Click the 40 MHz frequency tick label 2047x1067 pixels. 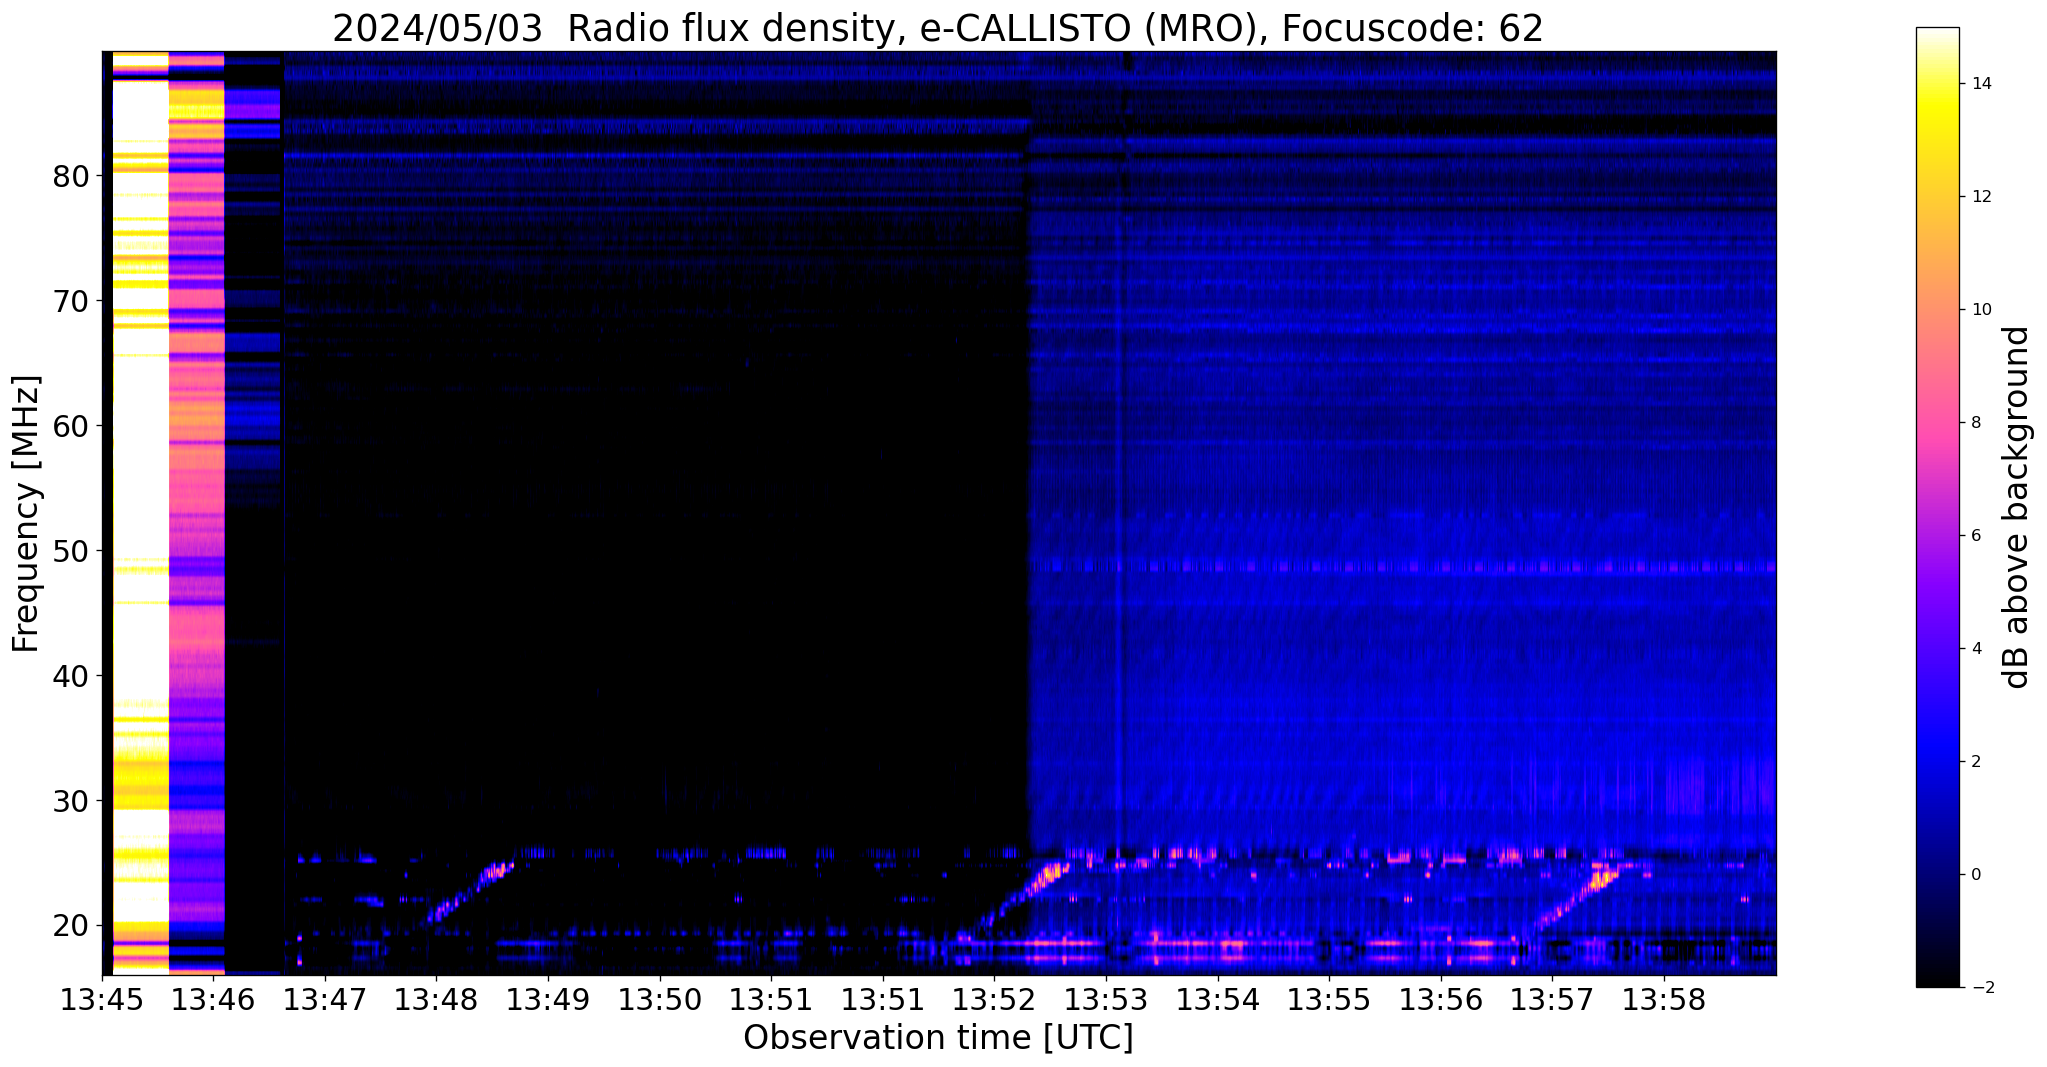point(71,676)
